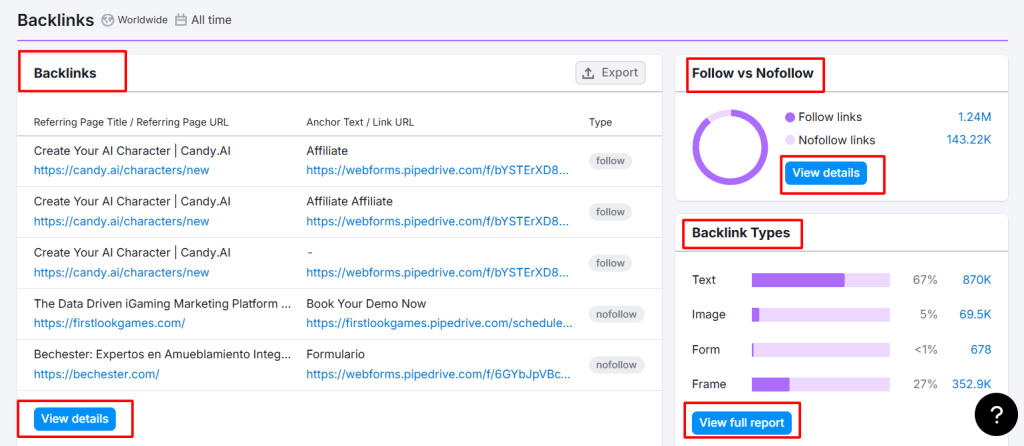Click the follow badge in Affiliate Affiliate row
1024x446 pixels.
pos(611,212)
